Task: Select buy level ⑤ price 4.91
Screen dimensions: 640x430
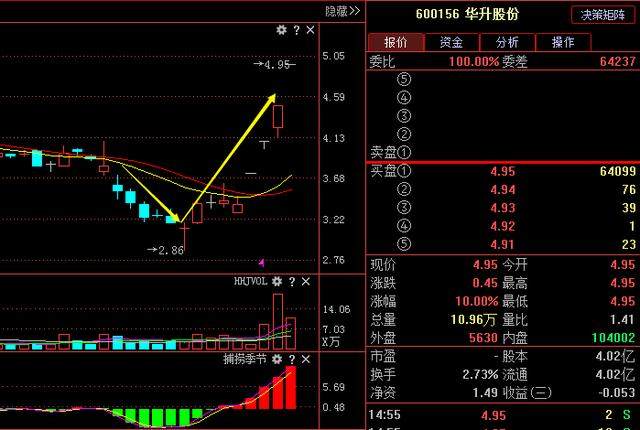Action: [x=503, y=245]
